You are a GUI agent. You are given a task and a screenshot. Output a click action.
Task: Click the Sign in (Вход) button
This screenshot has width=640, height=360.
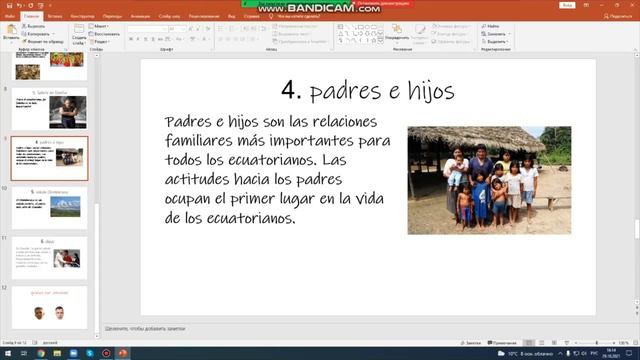pyautogui.click(x=567, y=5)
